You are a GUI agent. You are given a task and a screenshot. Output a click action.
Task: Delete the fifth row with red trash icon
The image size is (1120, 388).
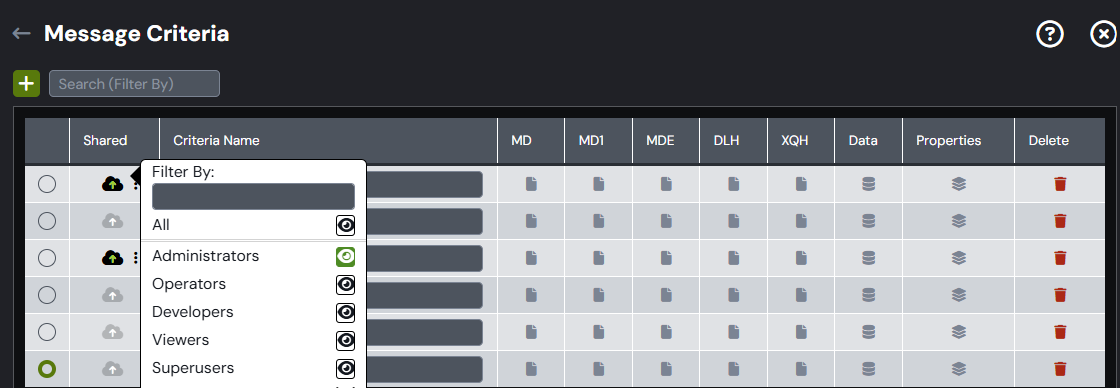[x=1061, y=332]
